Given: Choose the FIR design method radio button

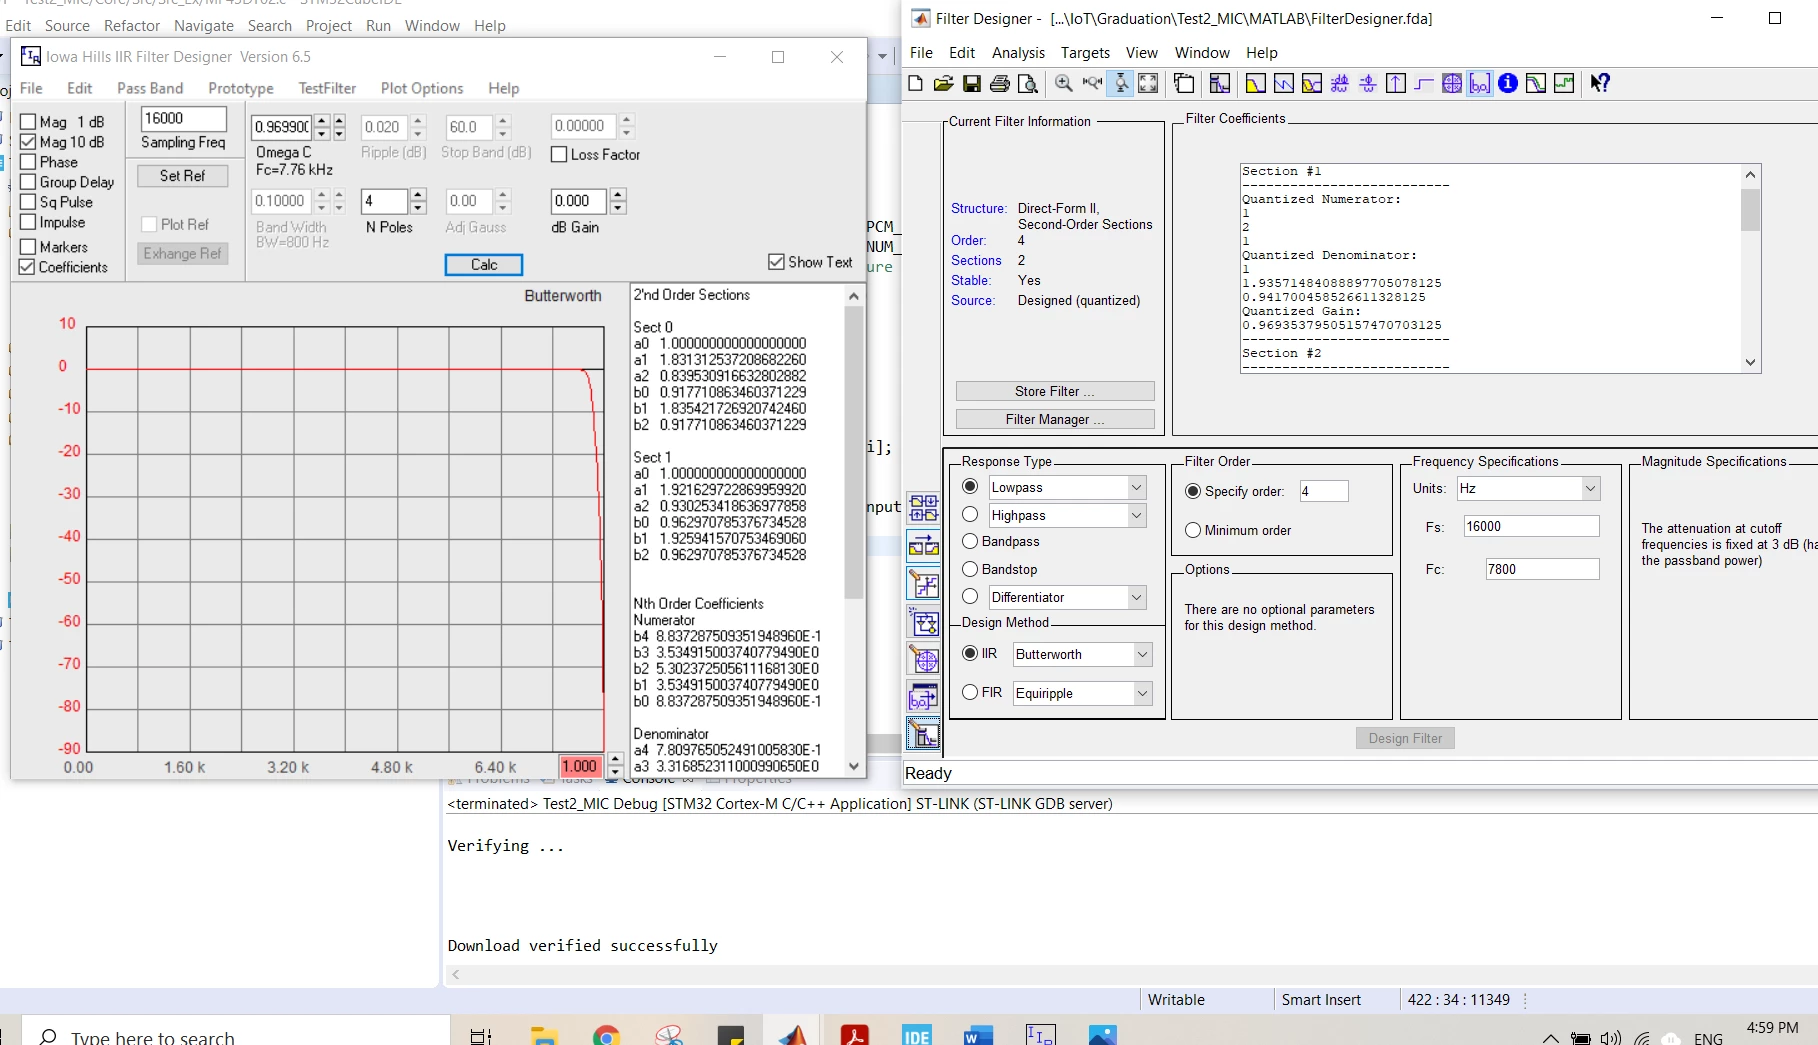Looking at the screenshot, I should point(970,692).
